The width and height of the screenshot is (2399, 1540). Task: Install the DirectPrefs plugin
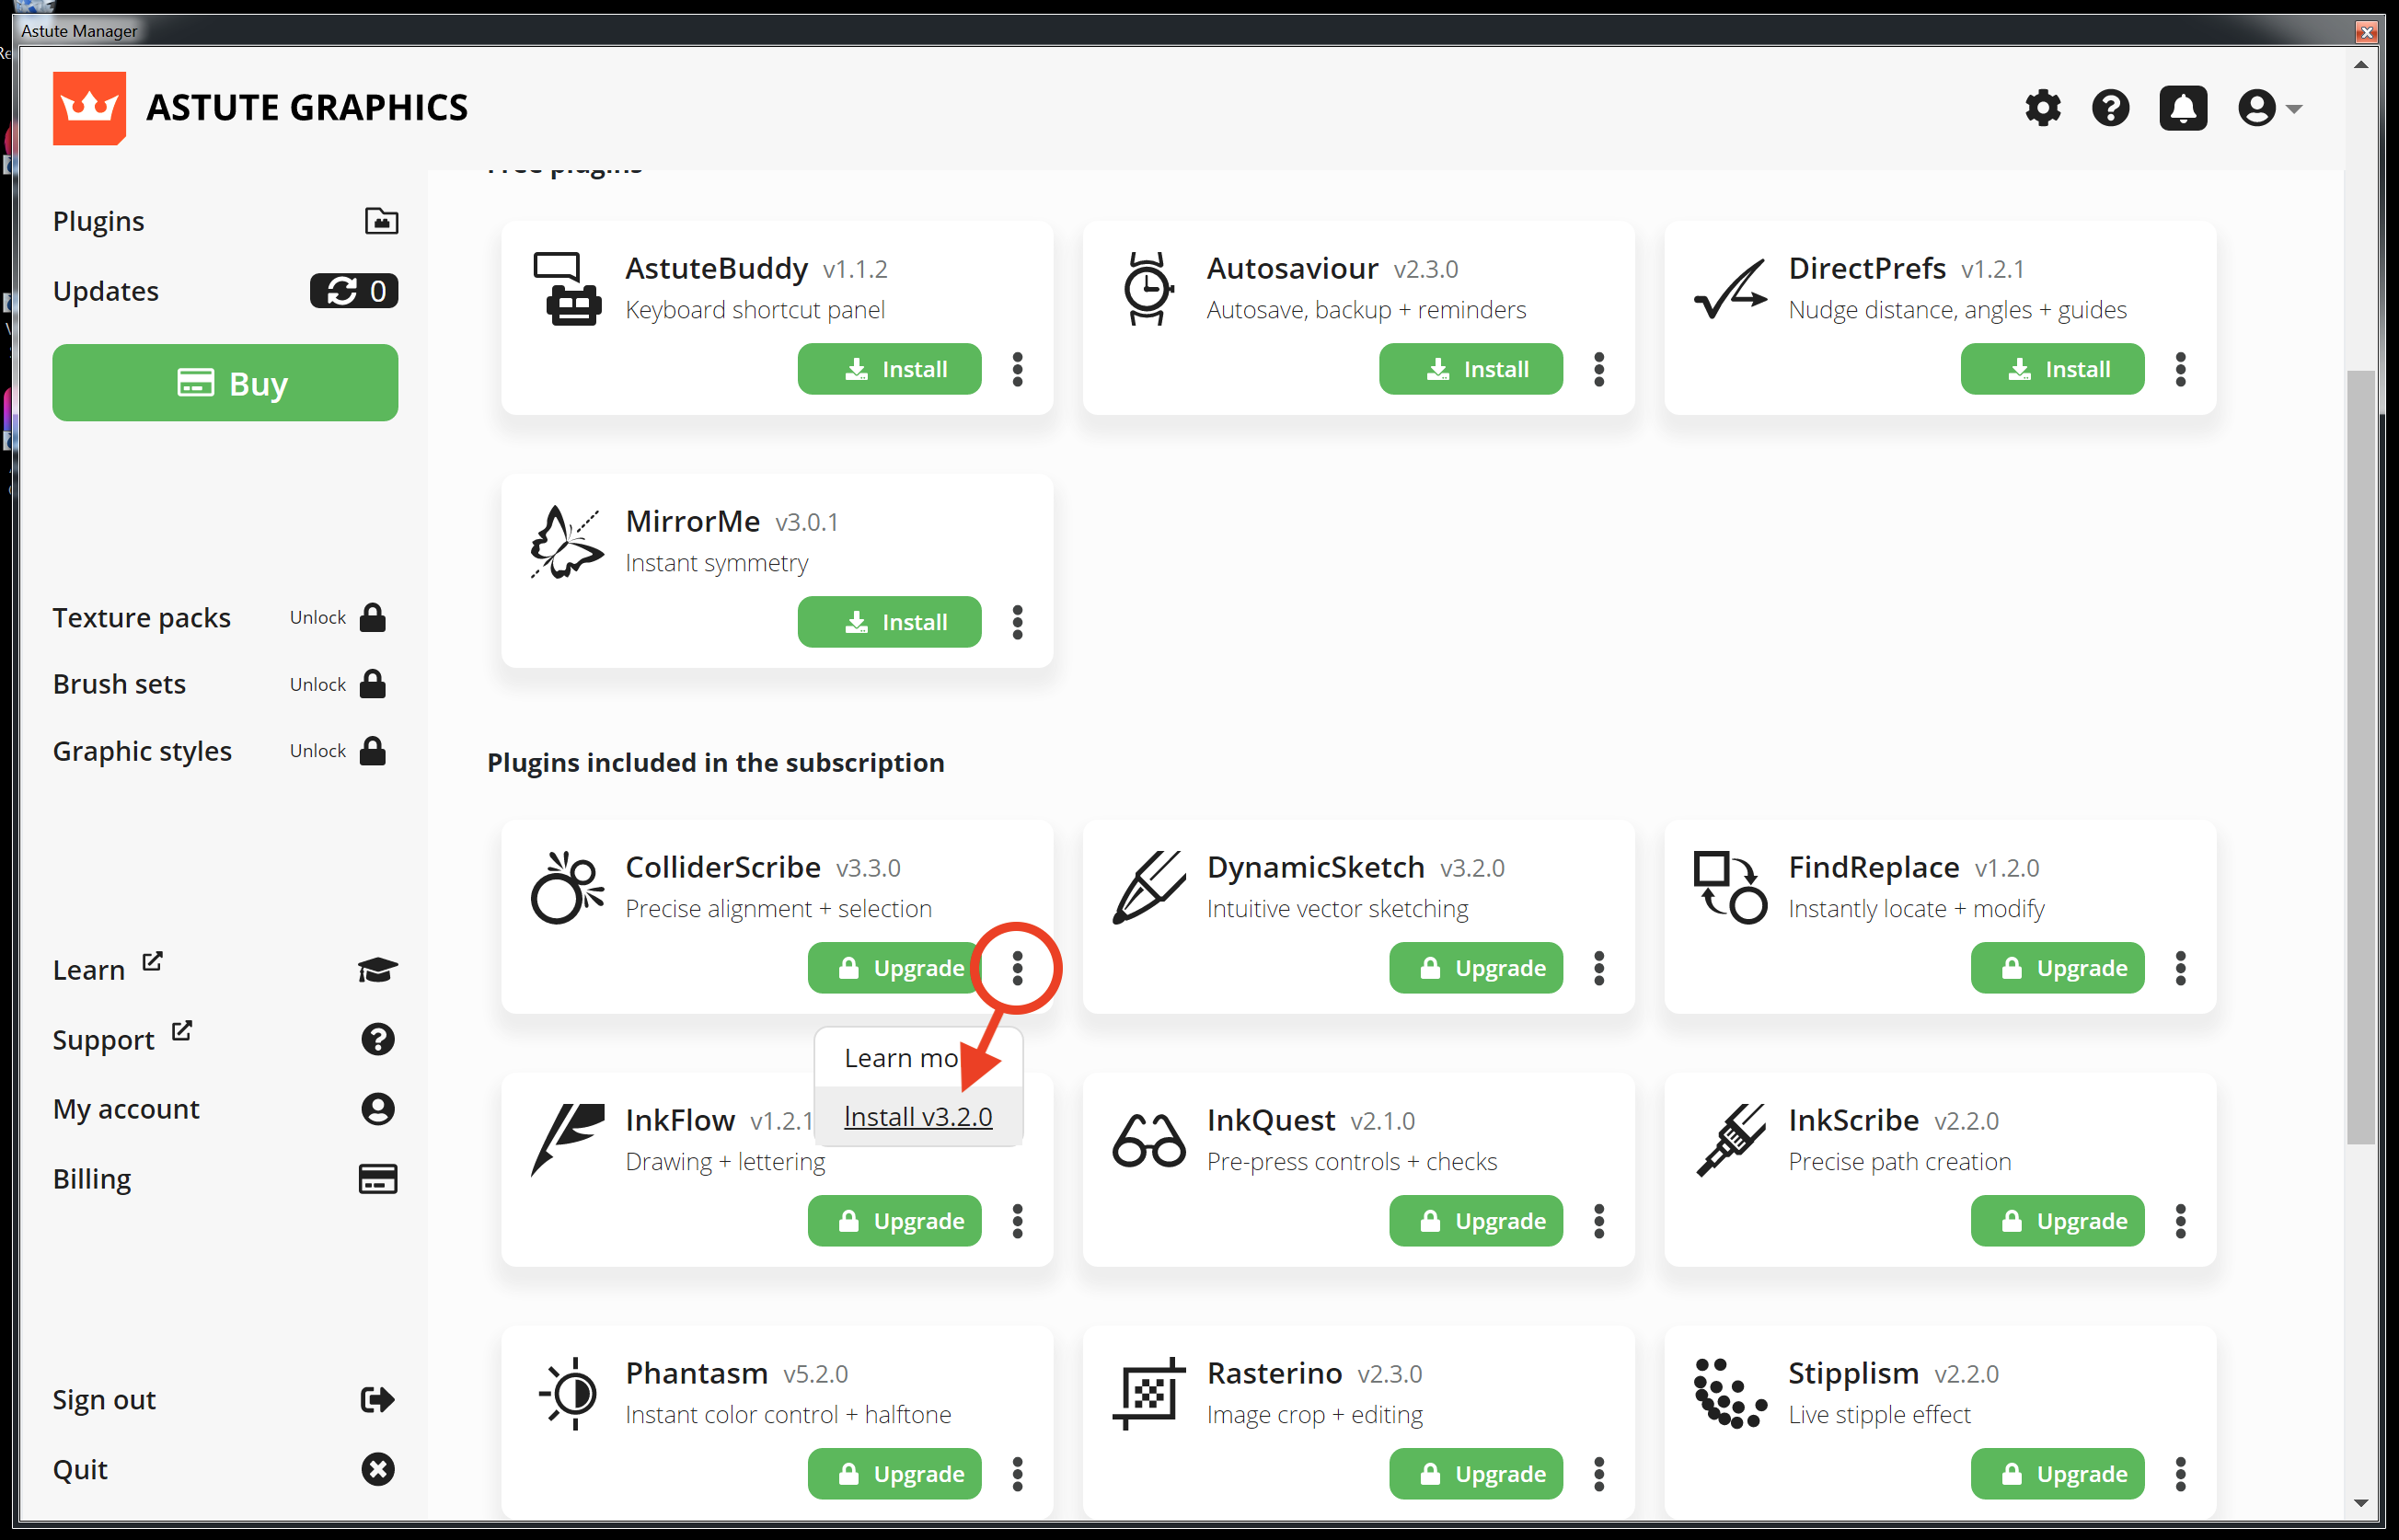pyautogui.click(x=2052, y=369)
